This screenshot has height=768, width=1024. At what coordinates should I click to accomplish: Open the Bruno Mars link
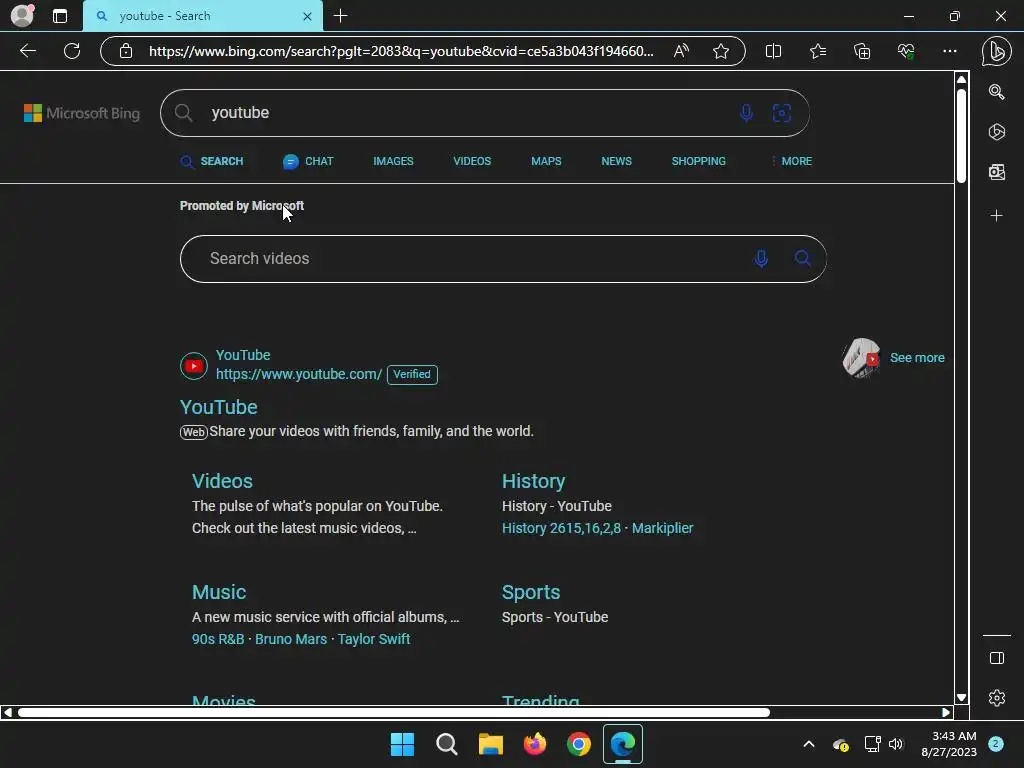(291, 639)
